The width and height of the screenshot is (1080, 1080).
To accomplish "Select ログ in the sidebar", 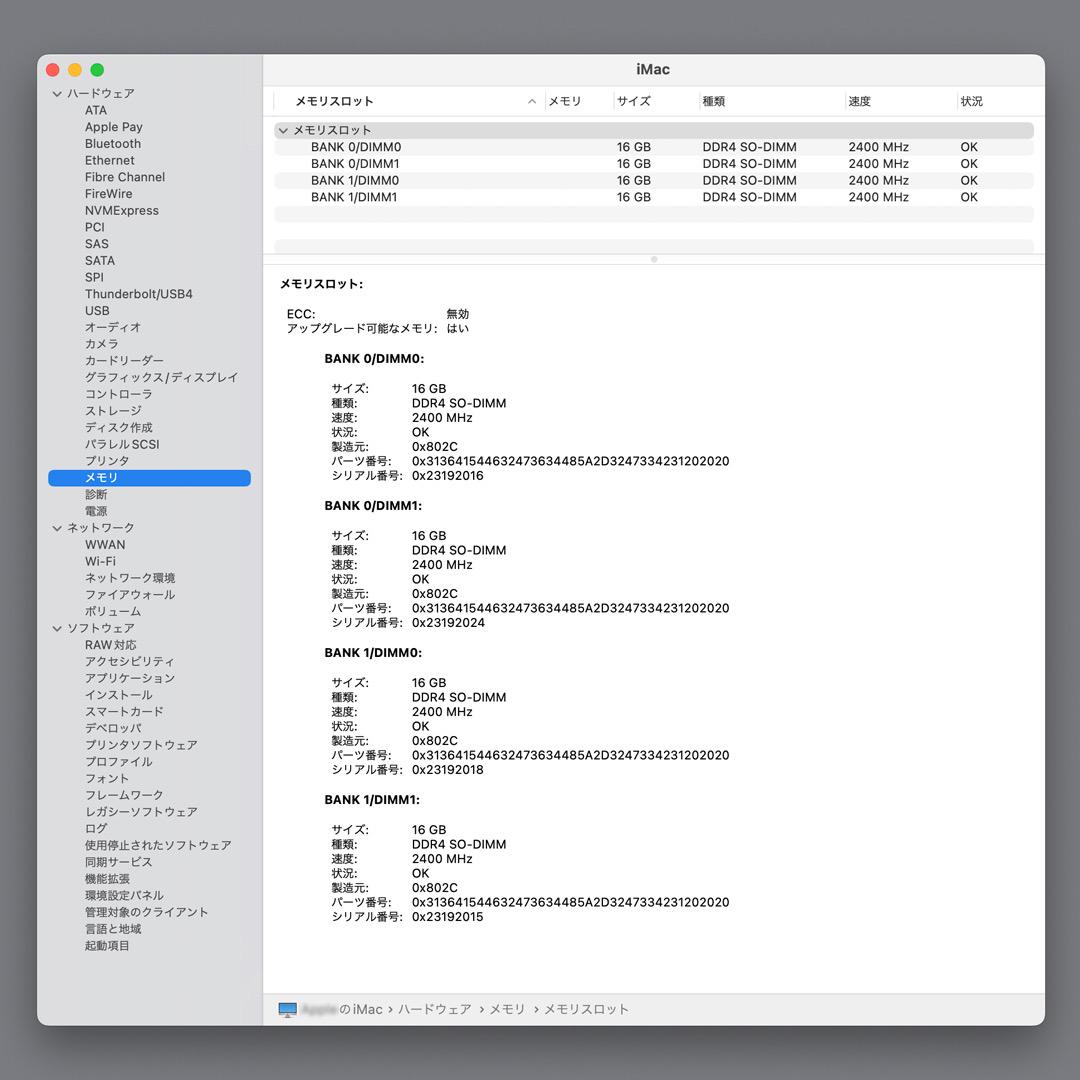I will click(96, 829).
